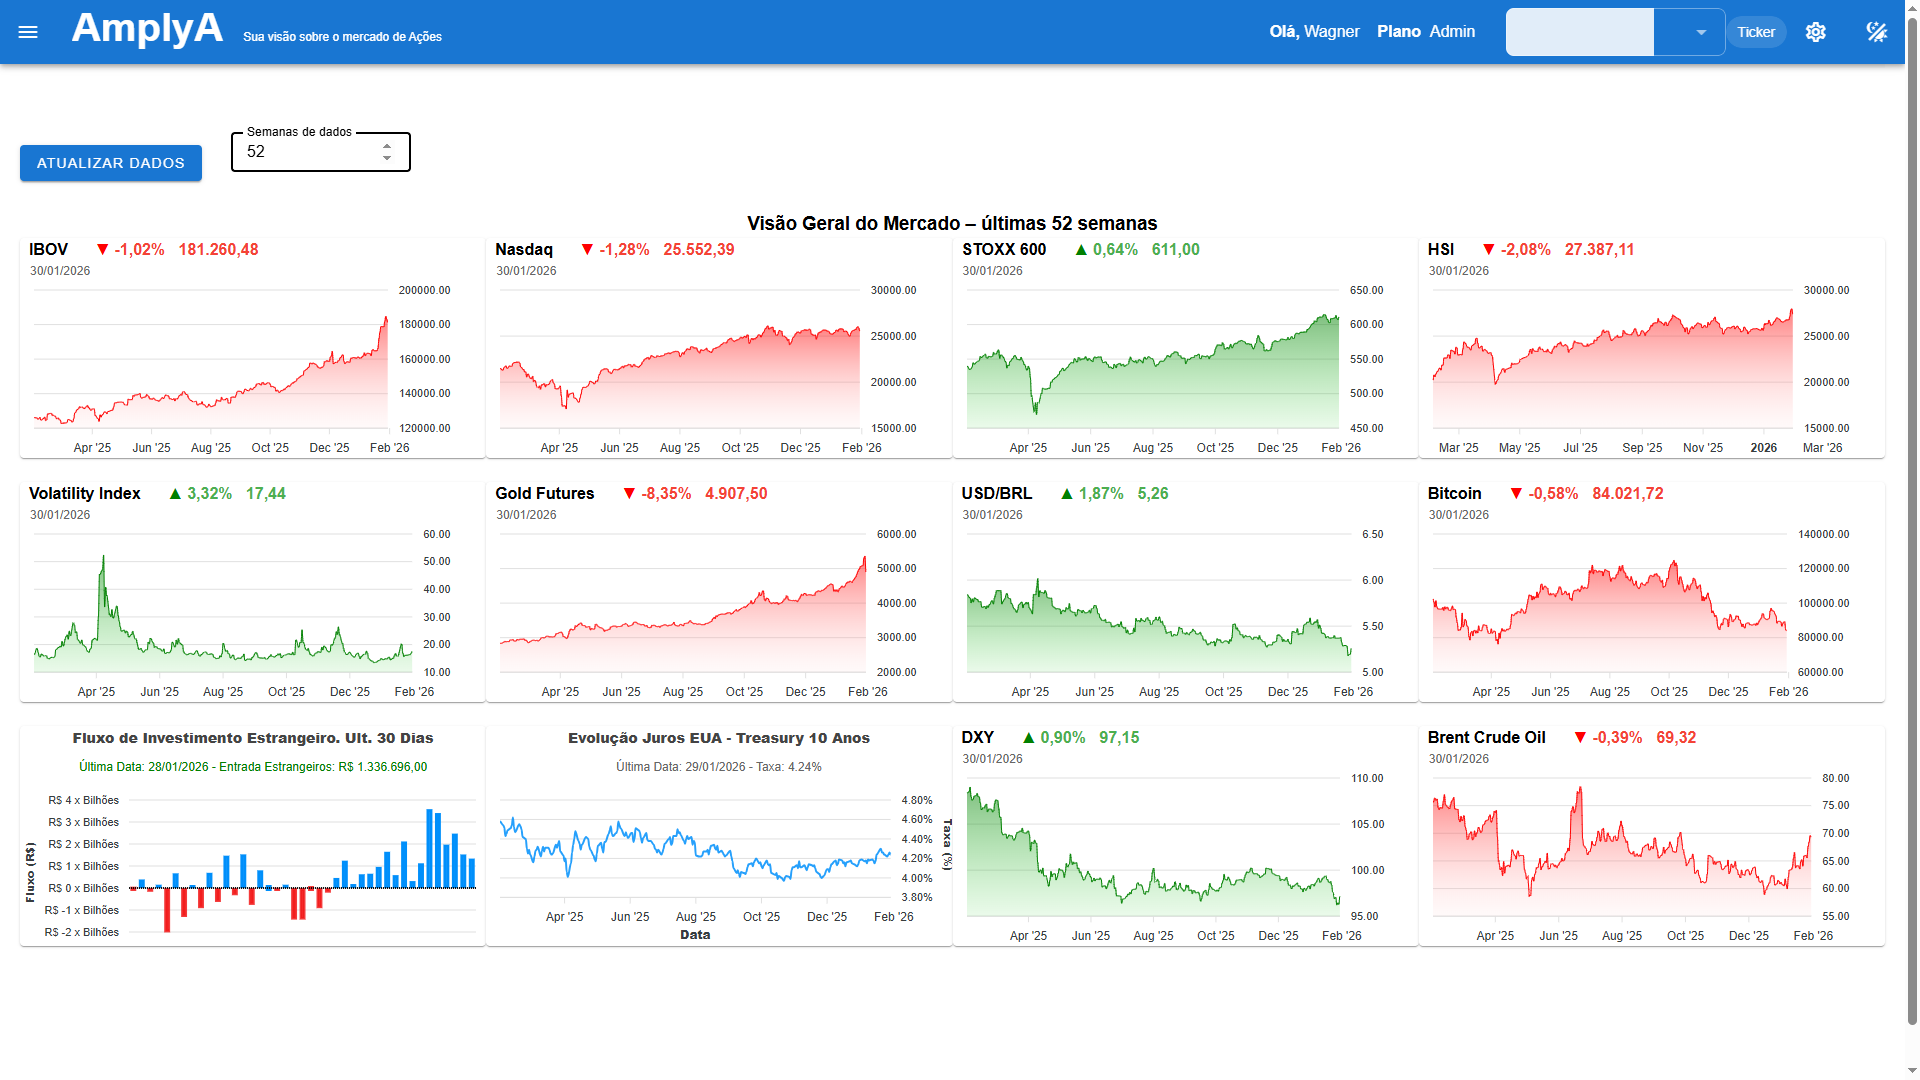Click the HSI chart title
Image resolution: width=1920 pixels, height=1080 pixels.
1441,250
